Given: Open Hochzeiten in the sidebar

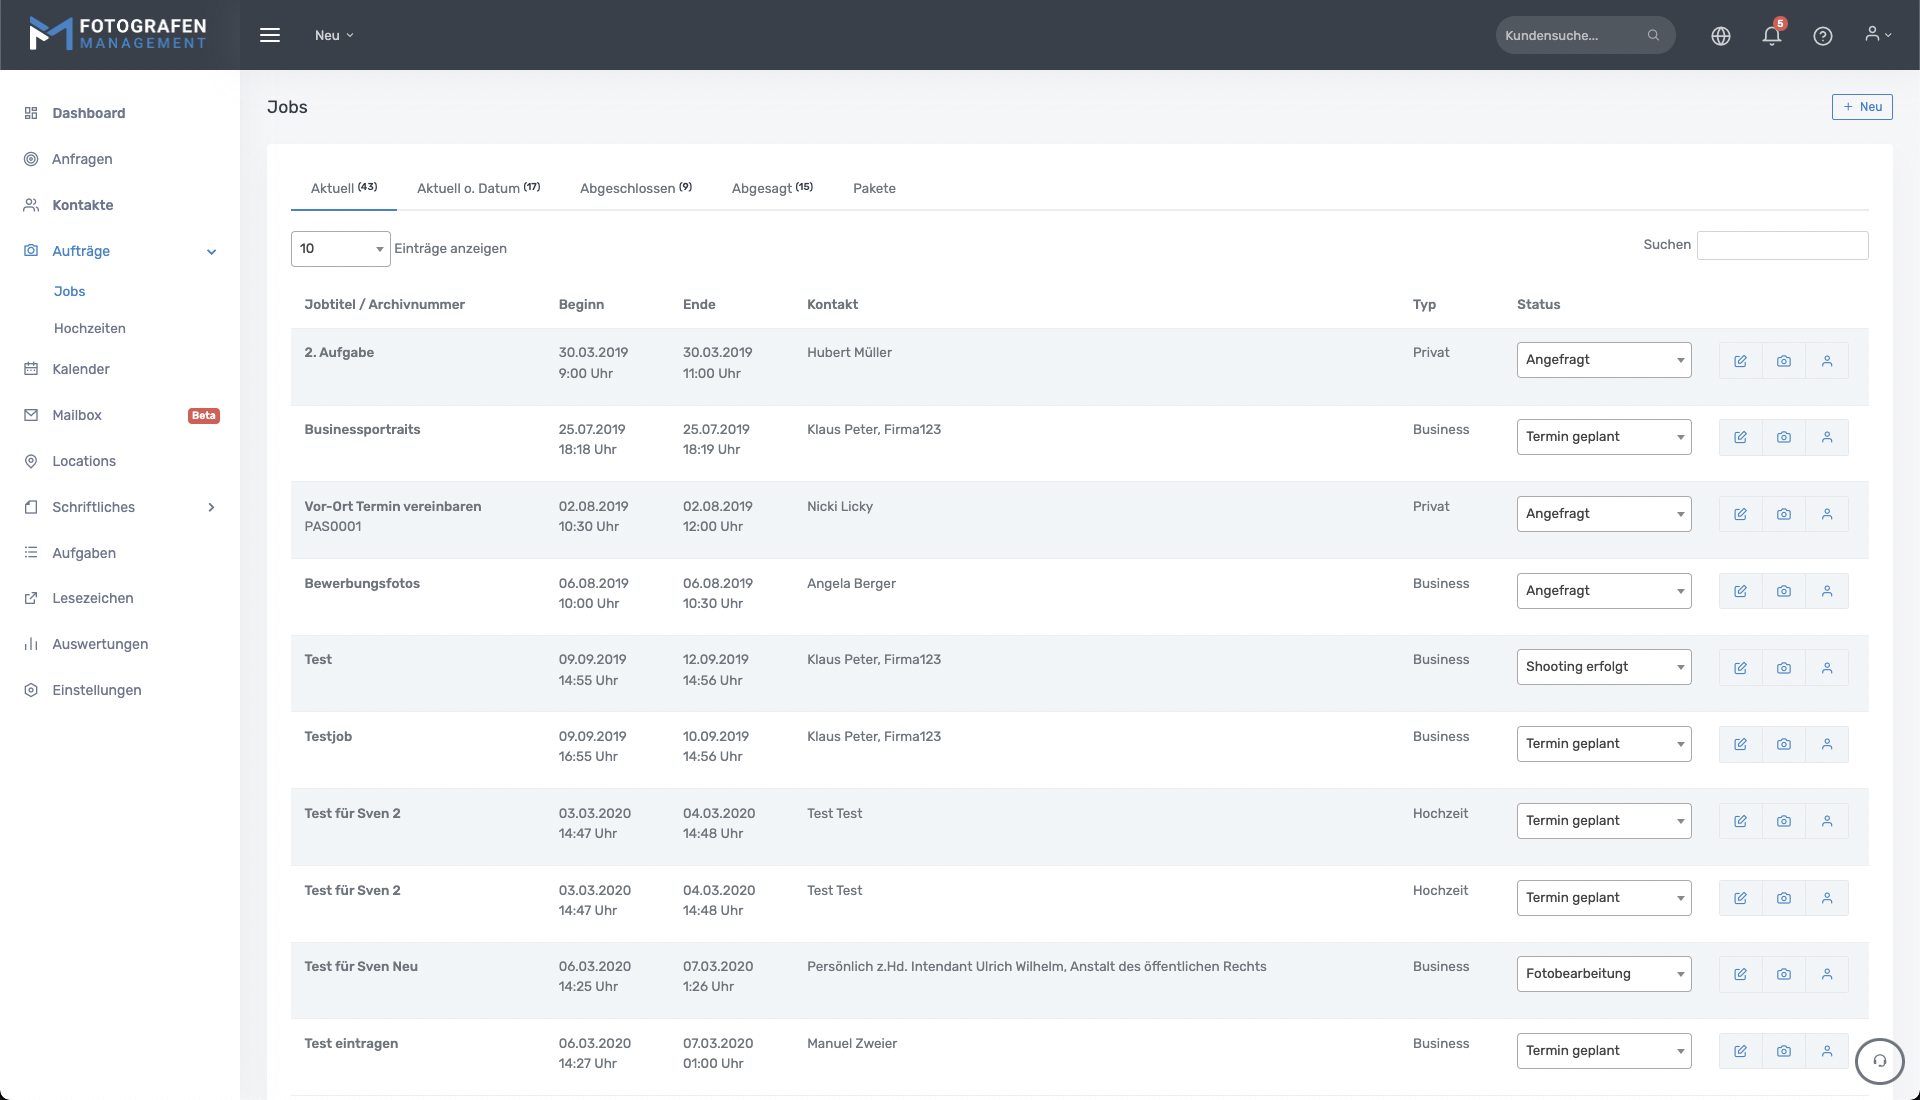Looking at the screenshot, I should tap(90, 328).
